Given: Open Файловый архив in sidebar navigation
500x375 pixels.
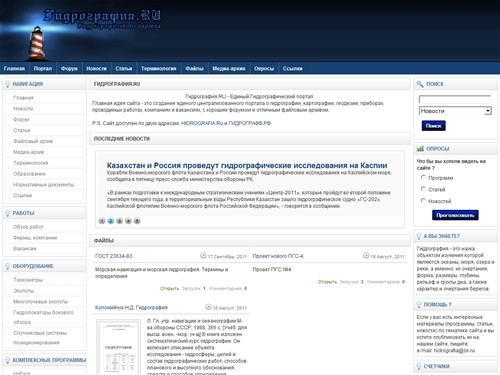Looking at the screenshot, I should [x=33, y=141].
